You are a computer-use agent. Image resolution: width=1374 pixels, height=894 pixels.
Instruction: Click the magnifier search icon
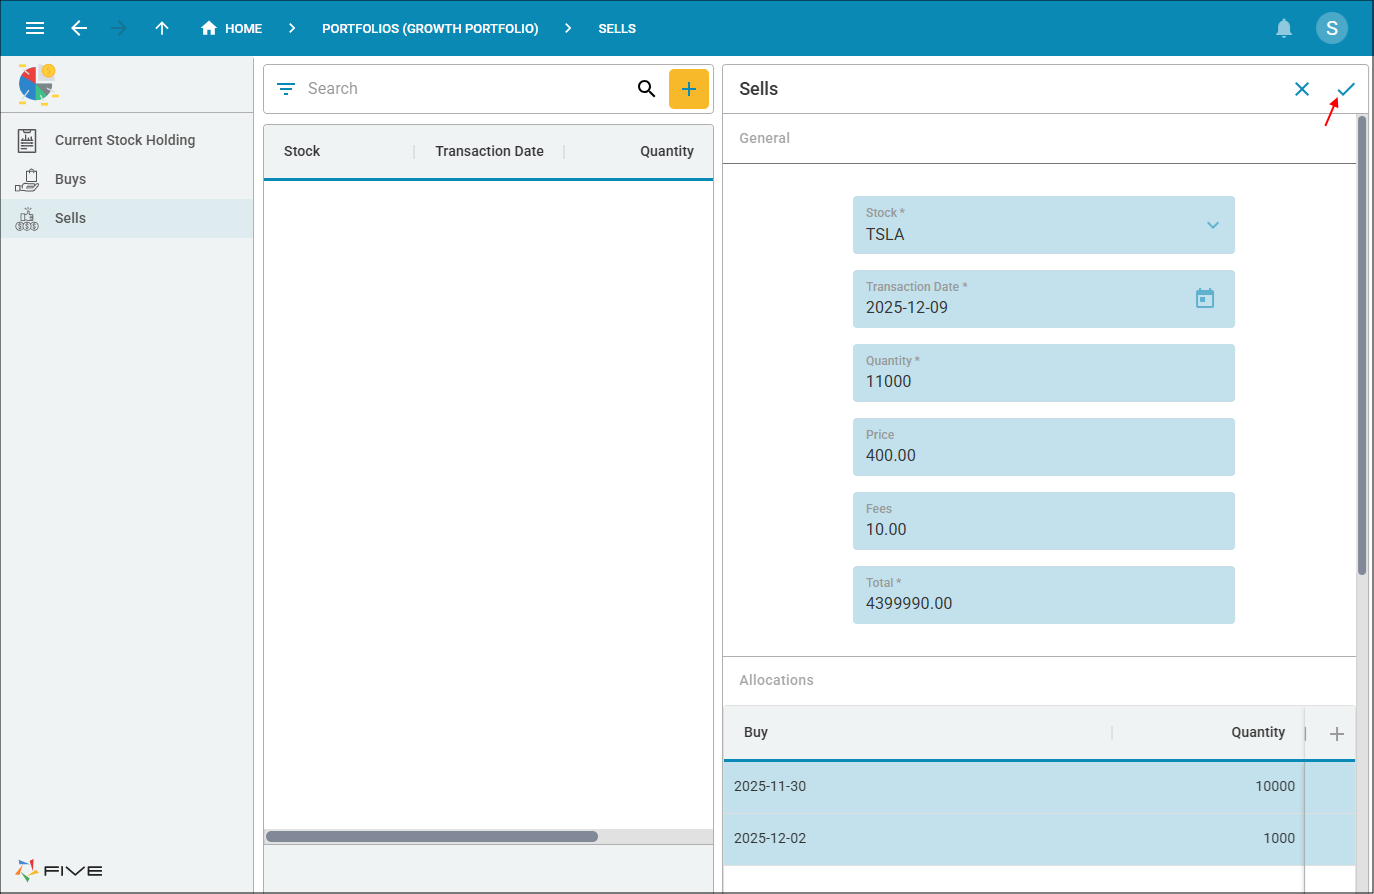(x=647, y=89)
